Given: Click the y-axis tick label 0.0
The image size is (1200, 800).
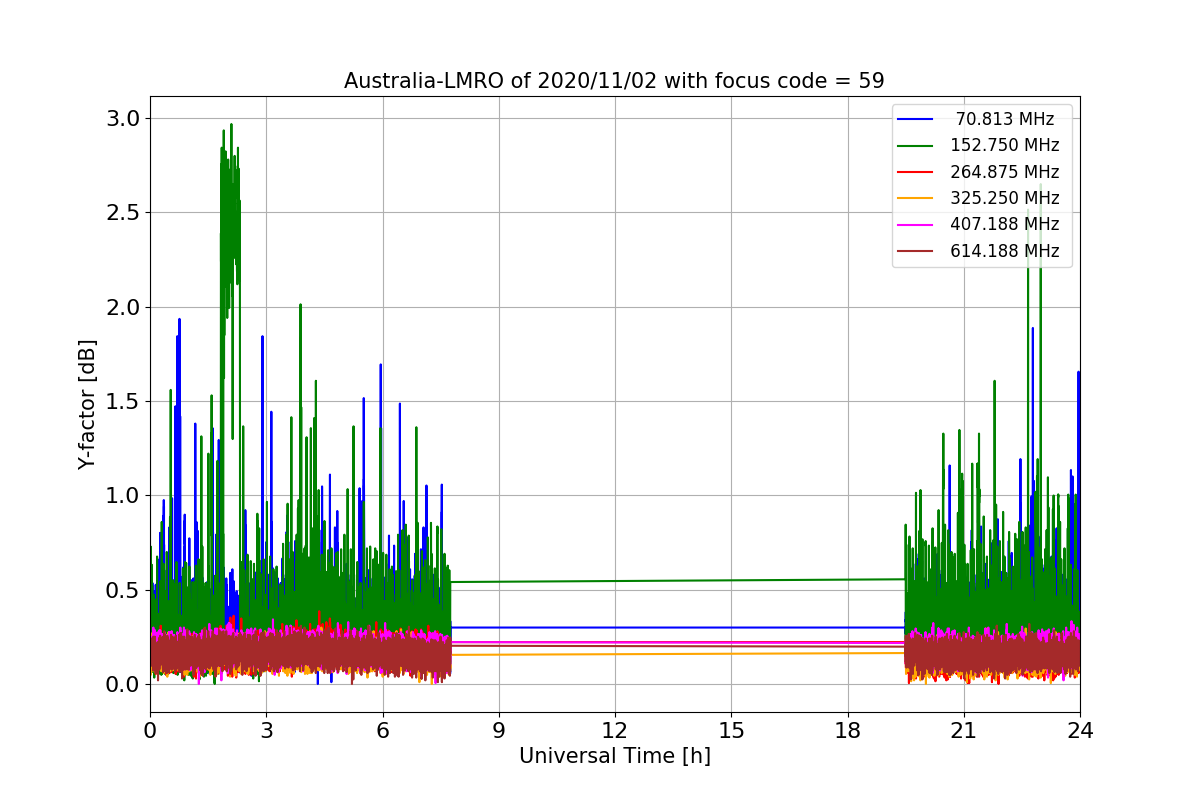Looking at the screenshot, I should (124, 685).
